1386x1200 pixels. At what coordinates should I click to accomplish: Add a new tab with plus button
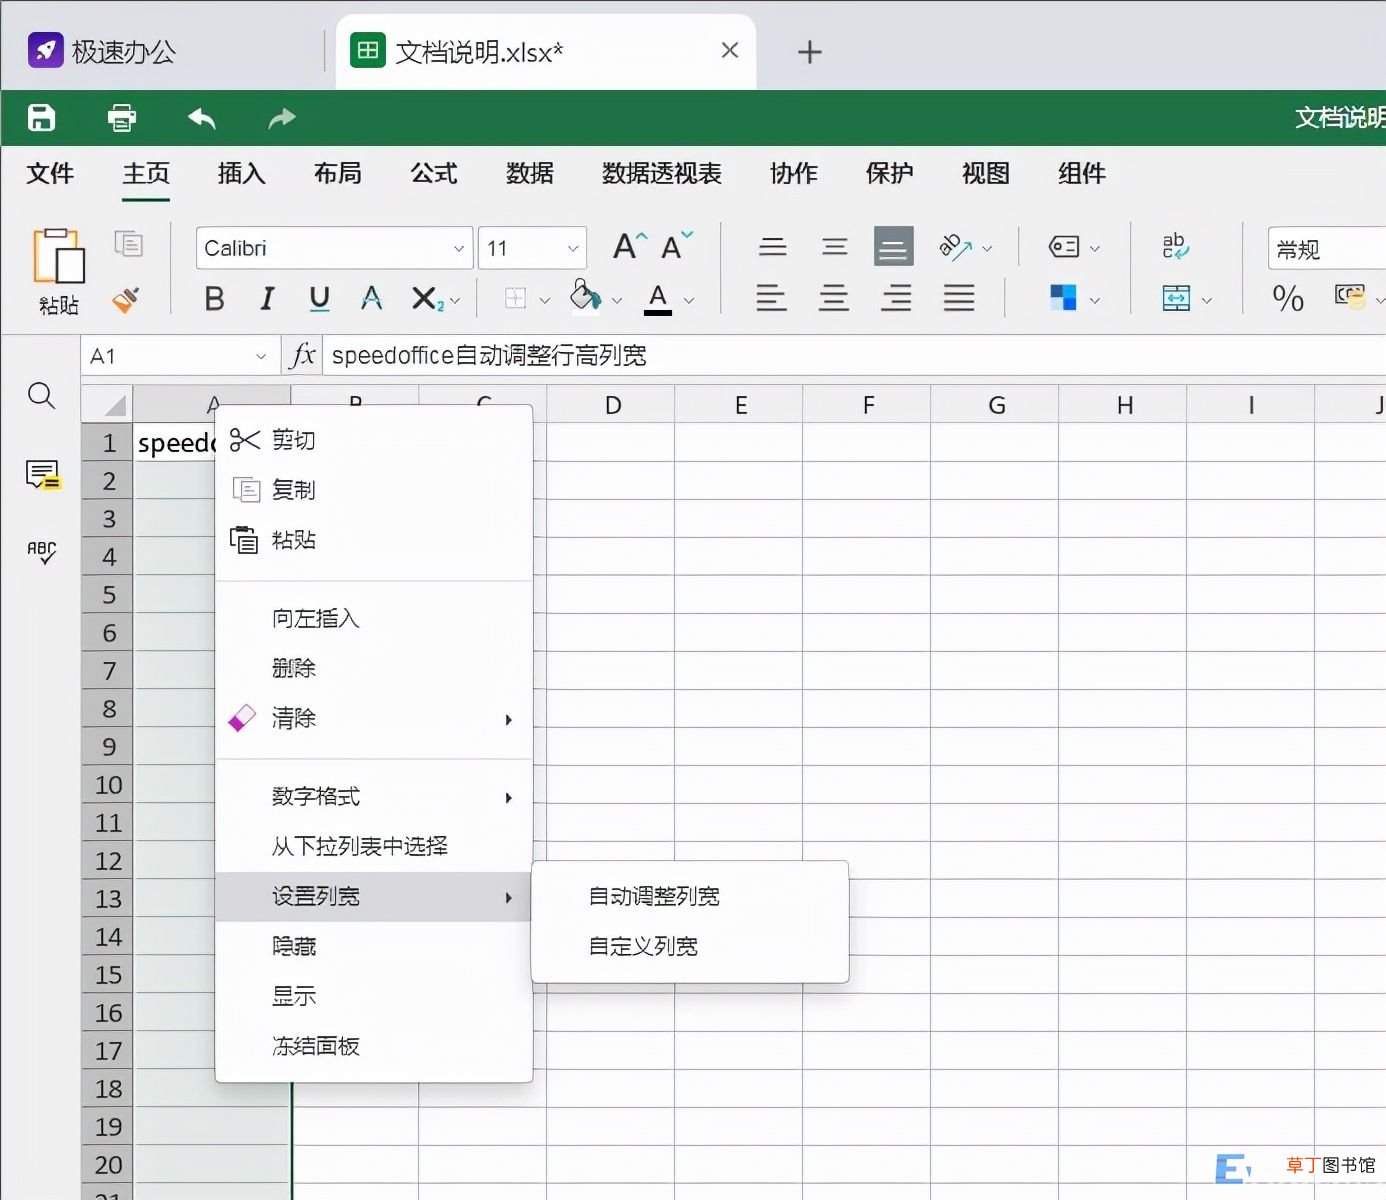coord(810,52)
